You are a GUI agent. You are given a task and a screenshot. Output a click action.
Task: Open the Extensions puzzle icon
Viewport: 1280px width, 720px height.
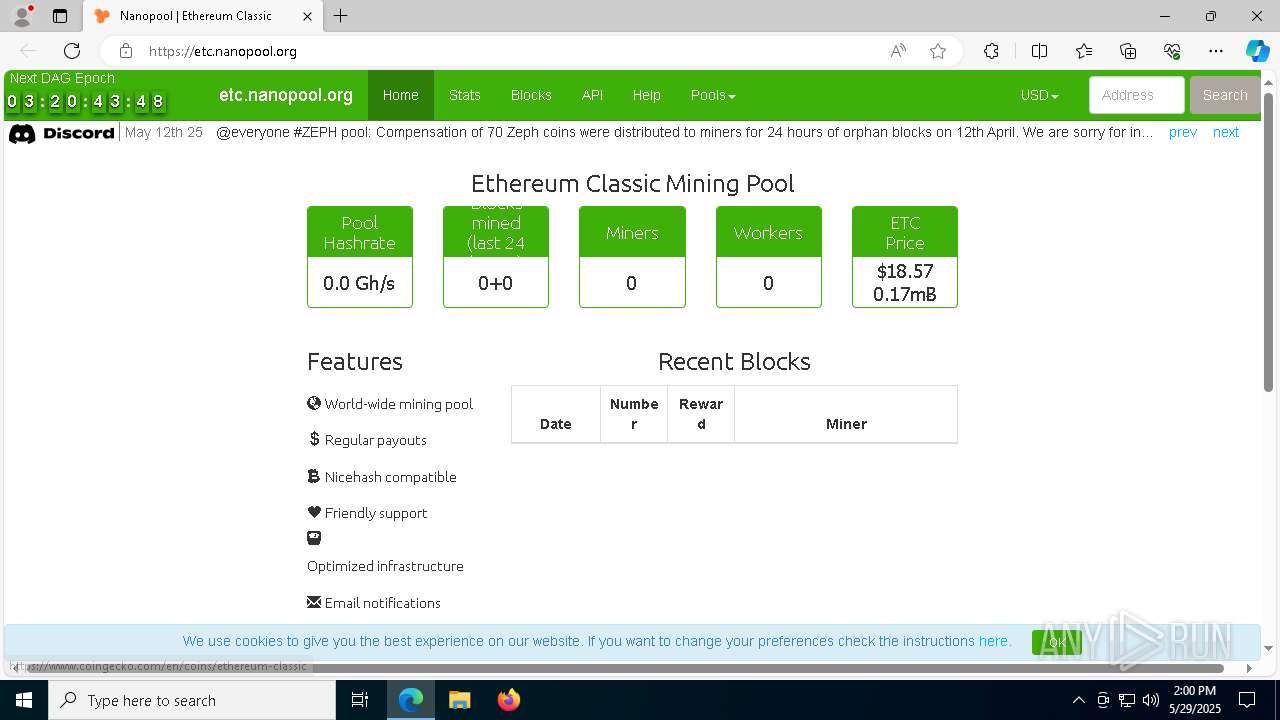point(991,51)
